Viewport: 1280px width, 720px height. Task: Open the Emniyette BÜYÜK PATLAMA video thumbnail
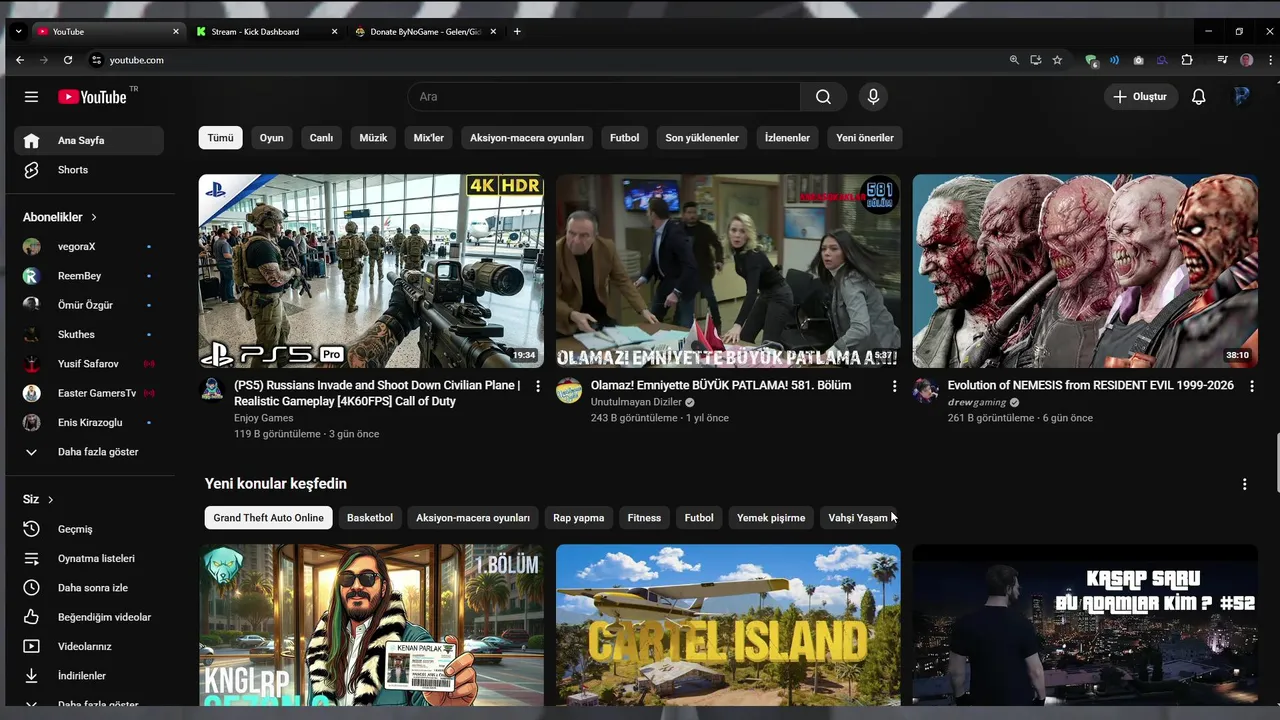pyautogui.click(x=728, y=271)
